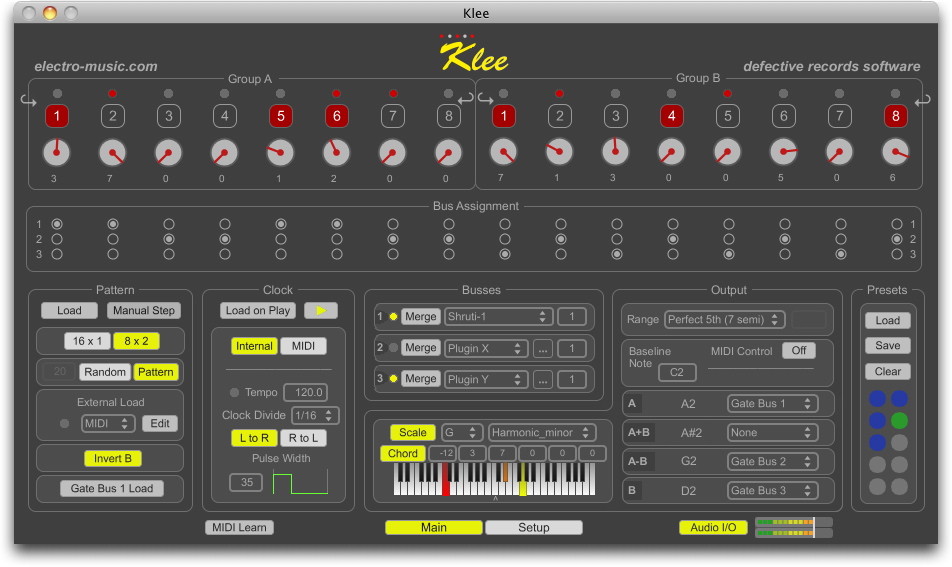Viewport: 952px width, 567px height.
Task: Click the External Load indicator light
Action: click(x=64, y=423)
